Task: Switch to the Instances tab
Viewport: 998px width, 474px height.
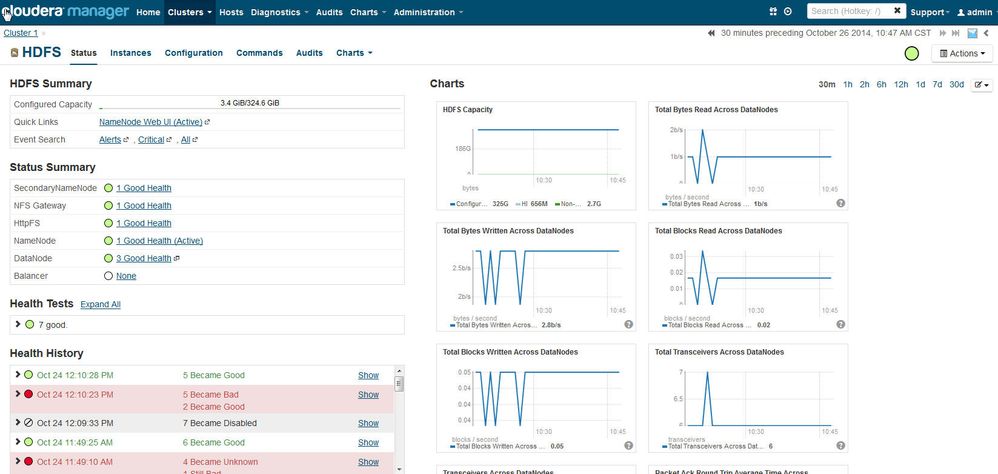Action: (x=130, y=53)
